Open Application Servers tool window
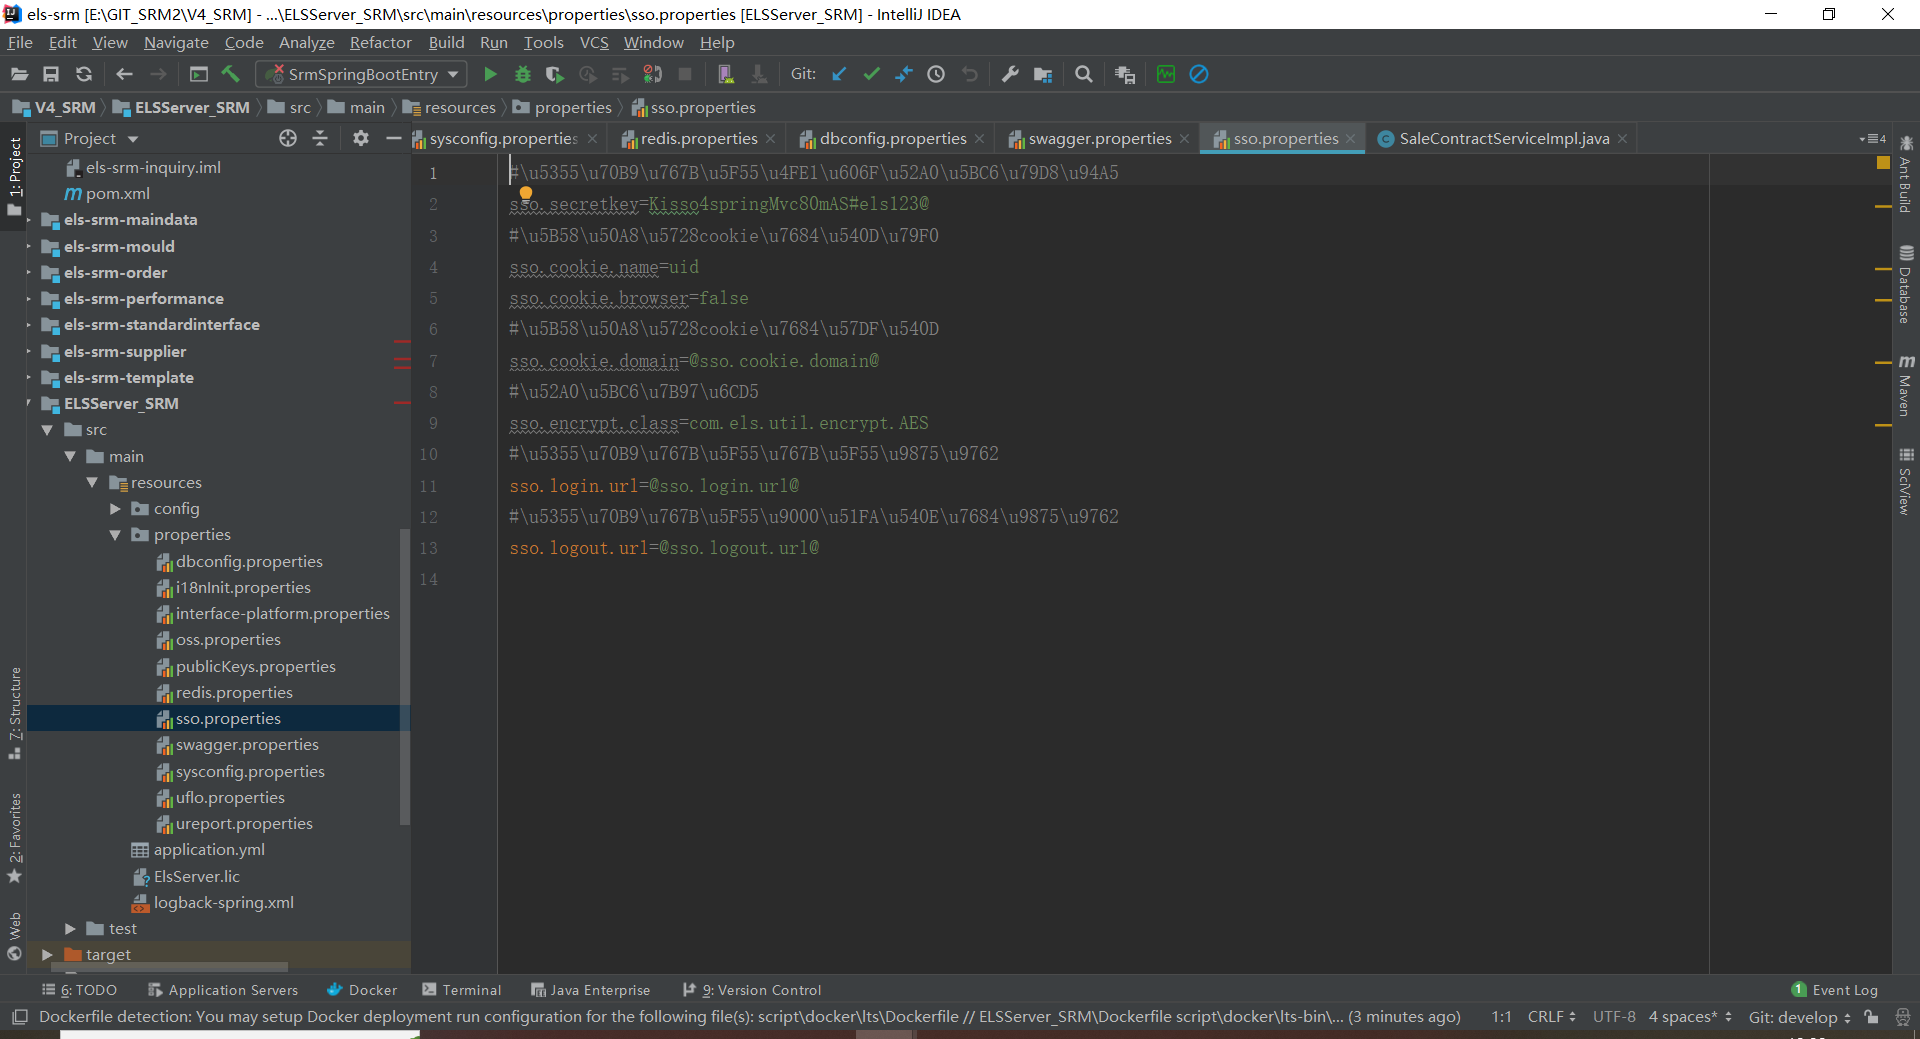 [223, 990]
